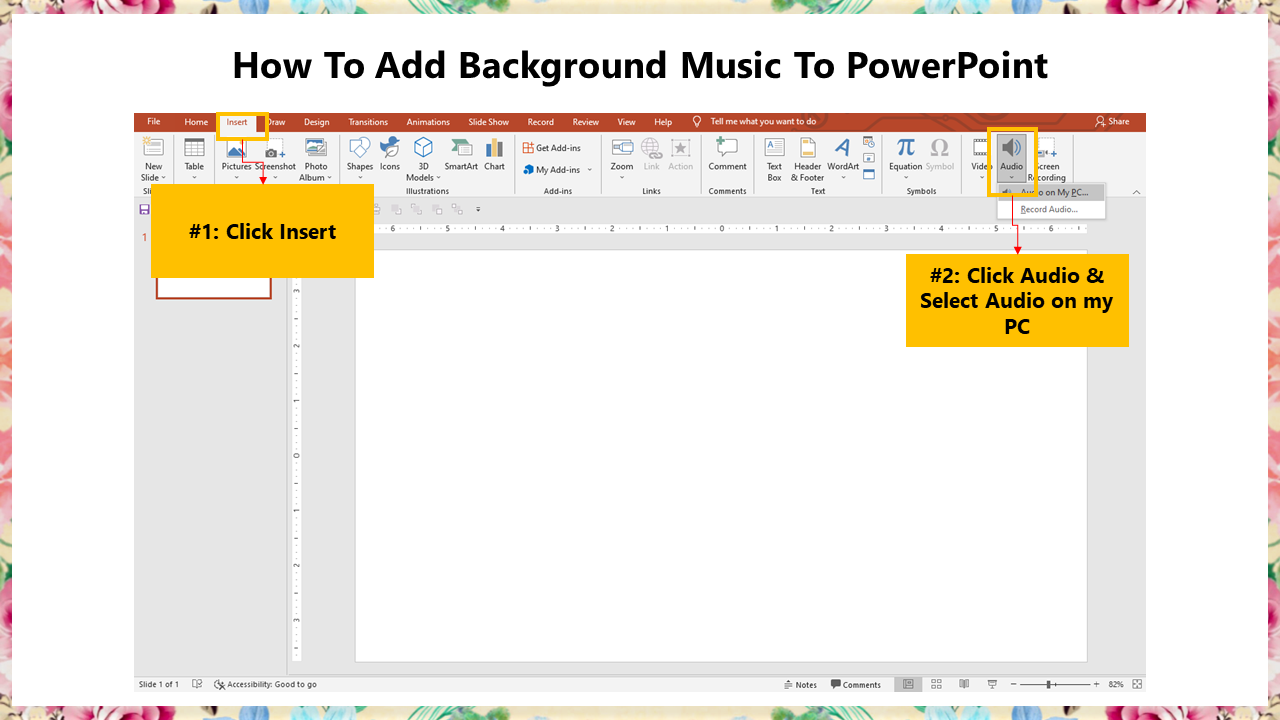This screenshot has width=1280, height=720.
Task: Open the Animations tab
Action: click(428, 122)
